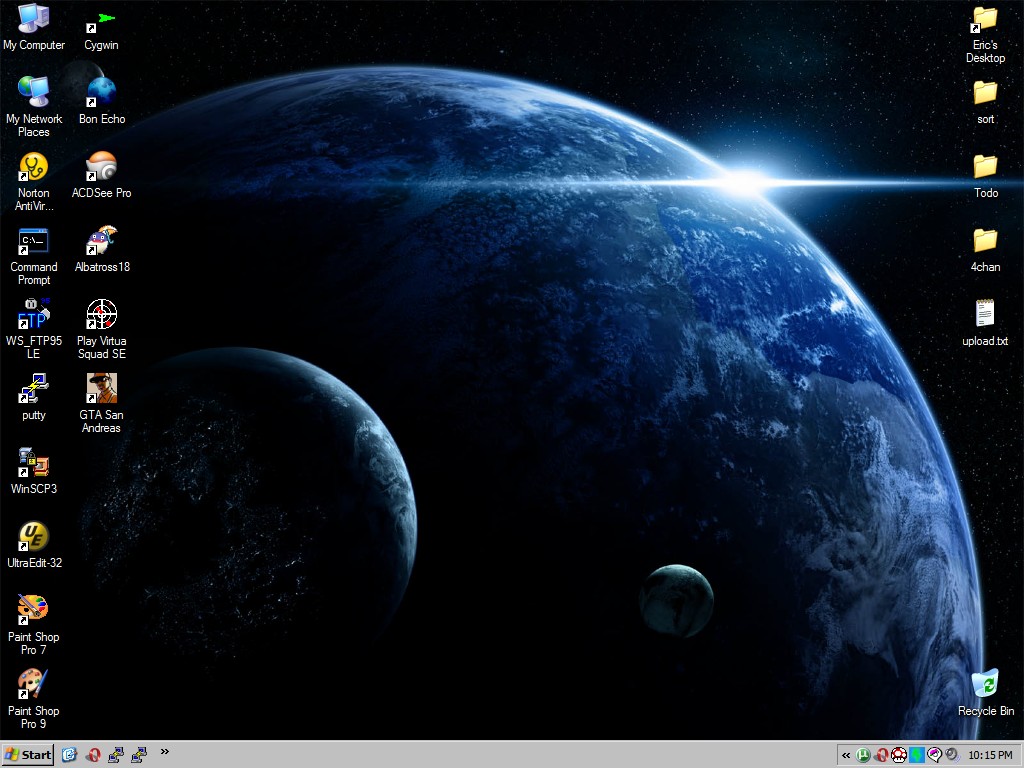Select the Paint Shop Pro 7 shortcut
Image resolution: width=1024 pixels, height=768 pixels.
[33, 625]
